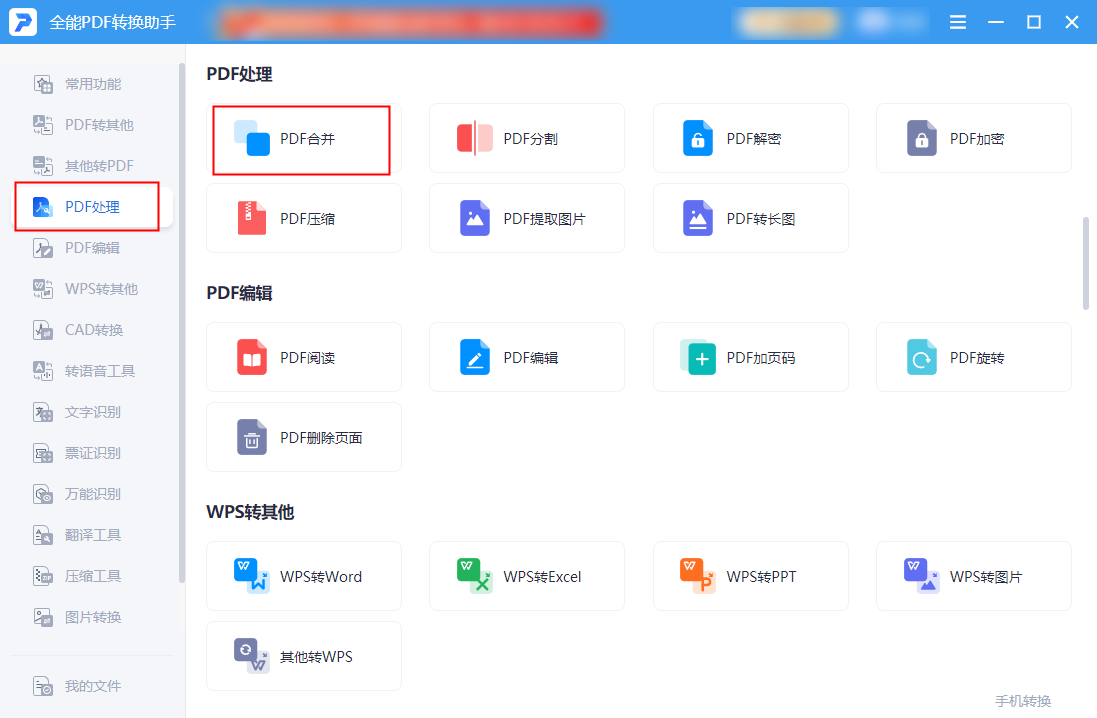
Task: Open the hamburger menu in title bar
Action: [x=958, y=22]
